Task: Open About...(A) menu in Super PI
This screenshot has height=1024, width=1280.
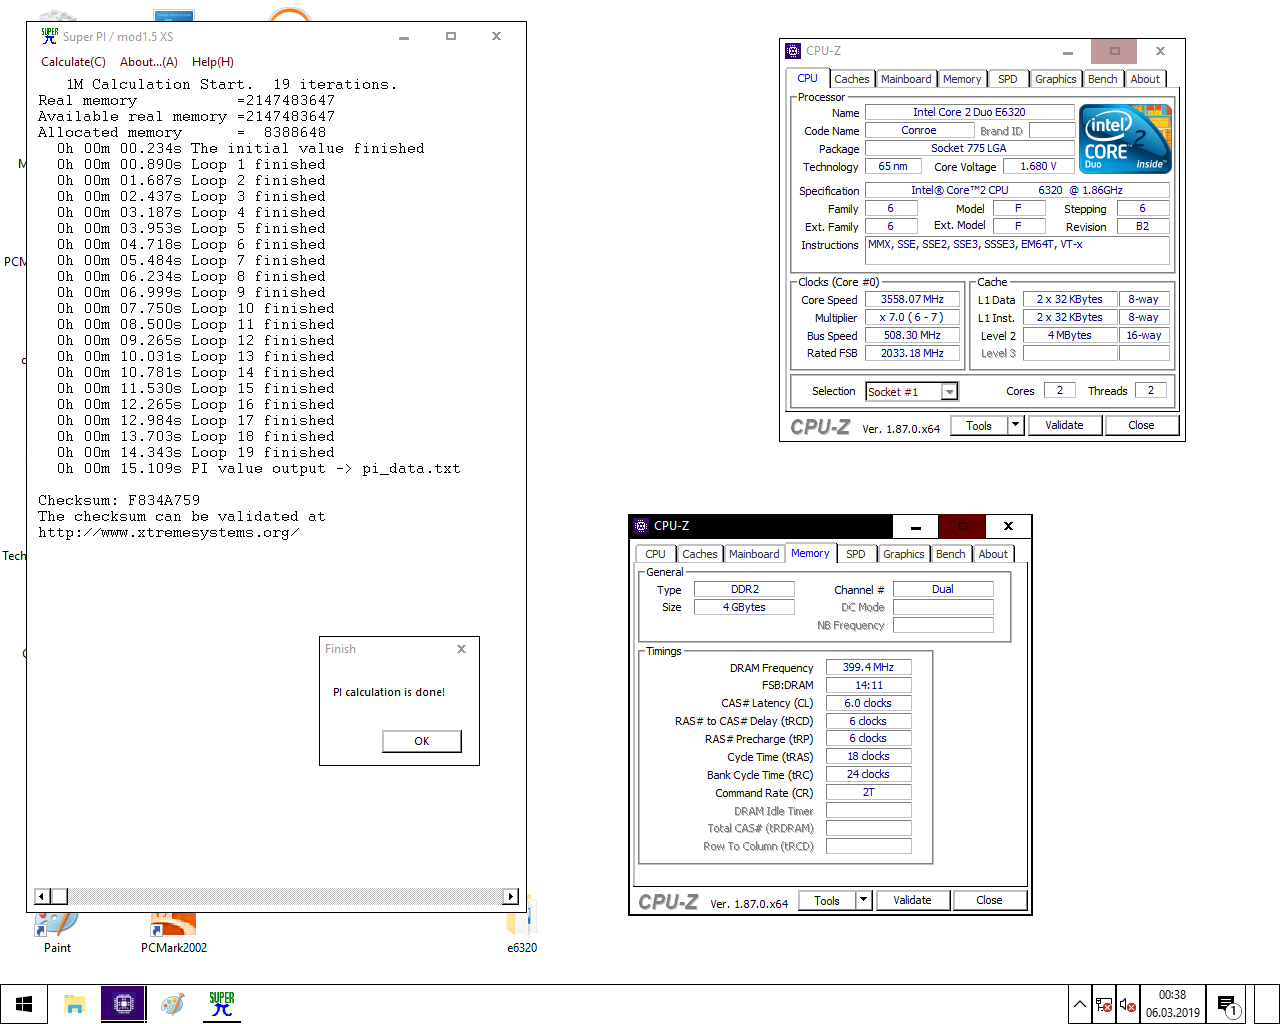Action: click(x=149, y=62)
